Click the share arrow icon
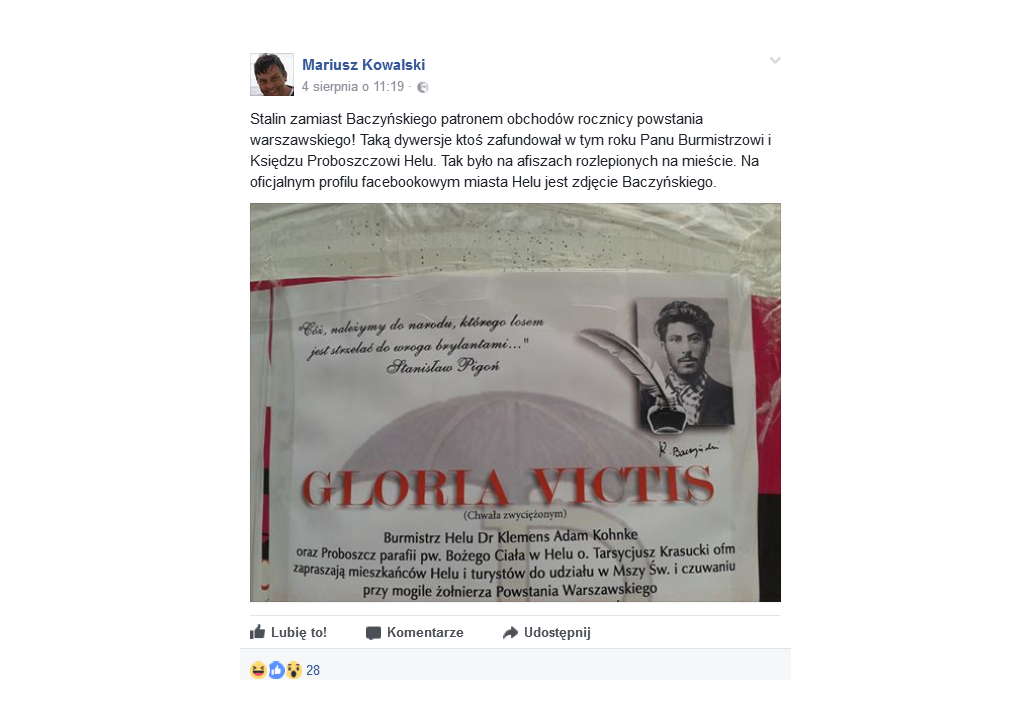This screenshot has height=710, width=1036. pos(510,633)
